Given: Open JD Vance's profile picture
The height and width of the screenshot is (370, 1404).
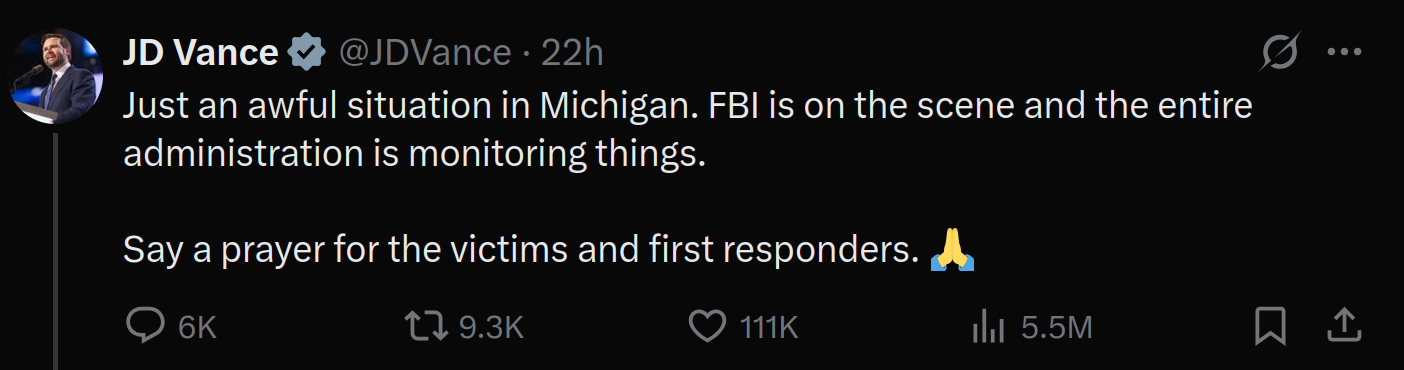Looking at the screenshot, I should [x=56, y=76].
